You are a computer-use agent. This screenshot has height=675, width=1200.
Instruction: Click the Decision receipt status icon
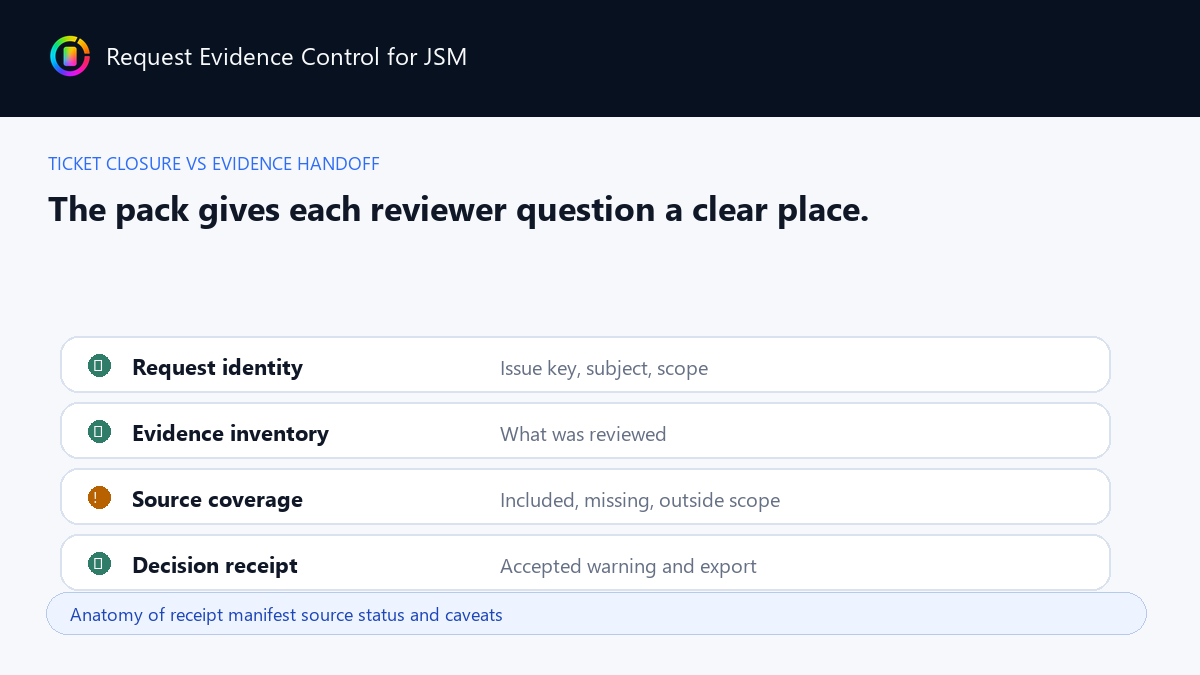(x=99, y=564)
